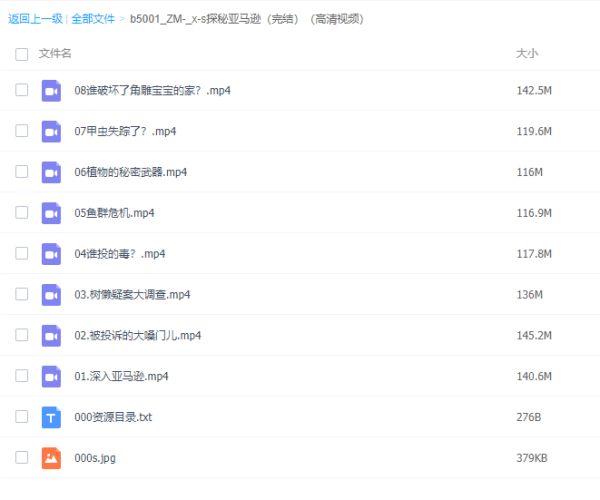The image size is (600, 500).
Task: Tick the checkbox for 000s.jpg
Action: [22, 459]
